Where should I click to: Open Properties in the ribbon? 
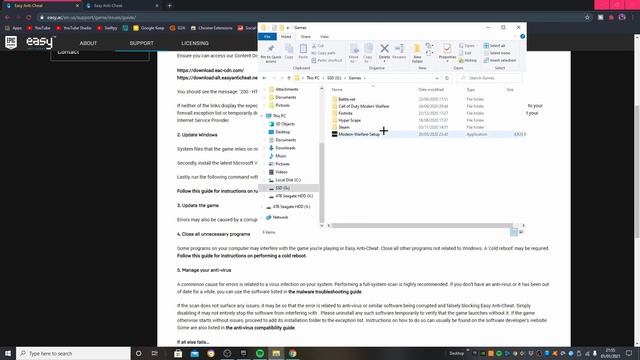tap(447, 52)
